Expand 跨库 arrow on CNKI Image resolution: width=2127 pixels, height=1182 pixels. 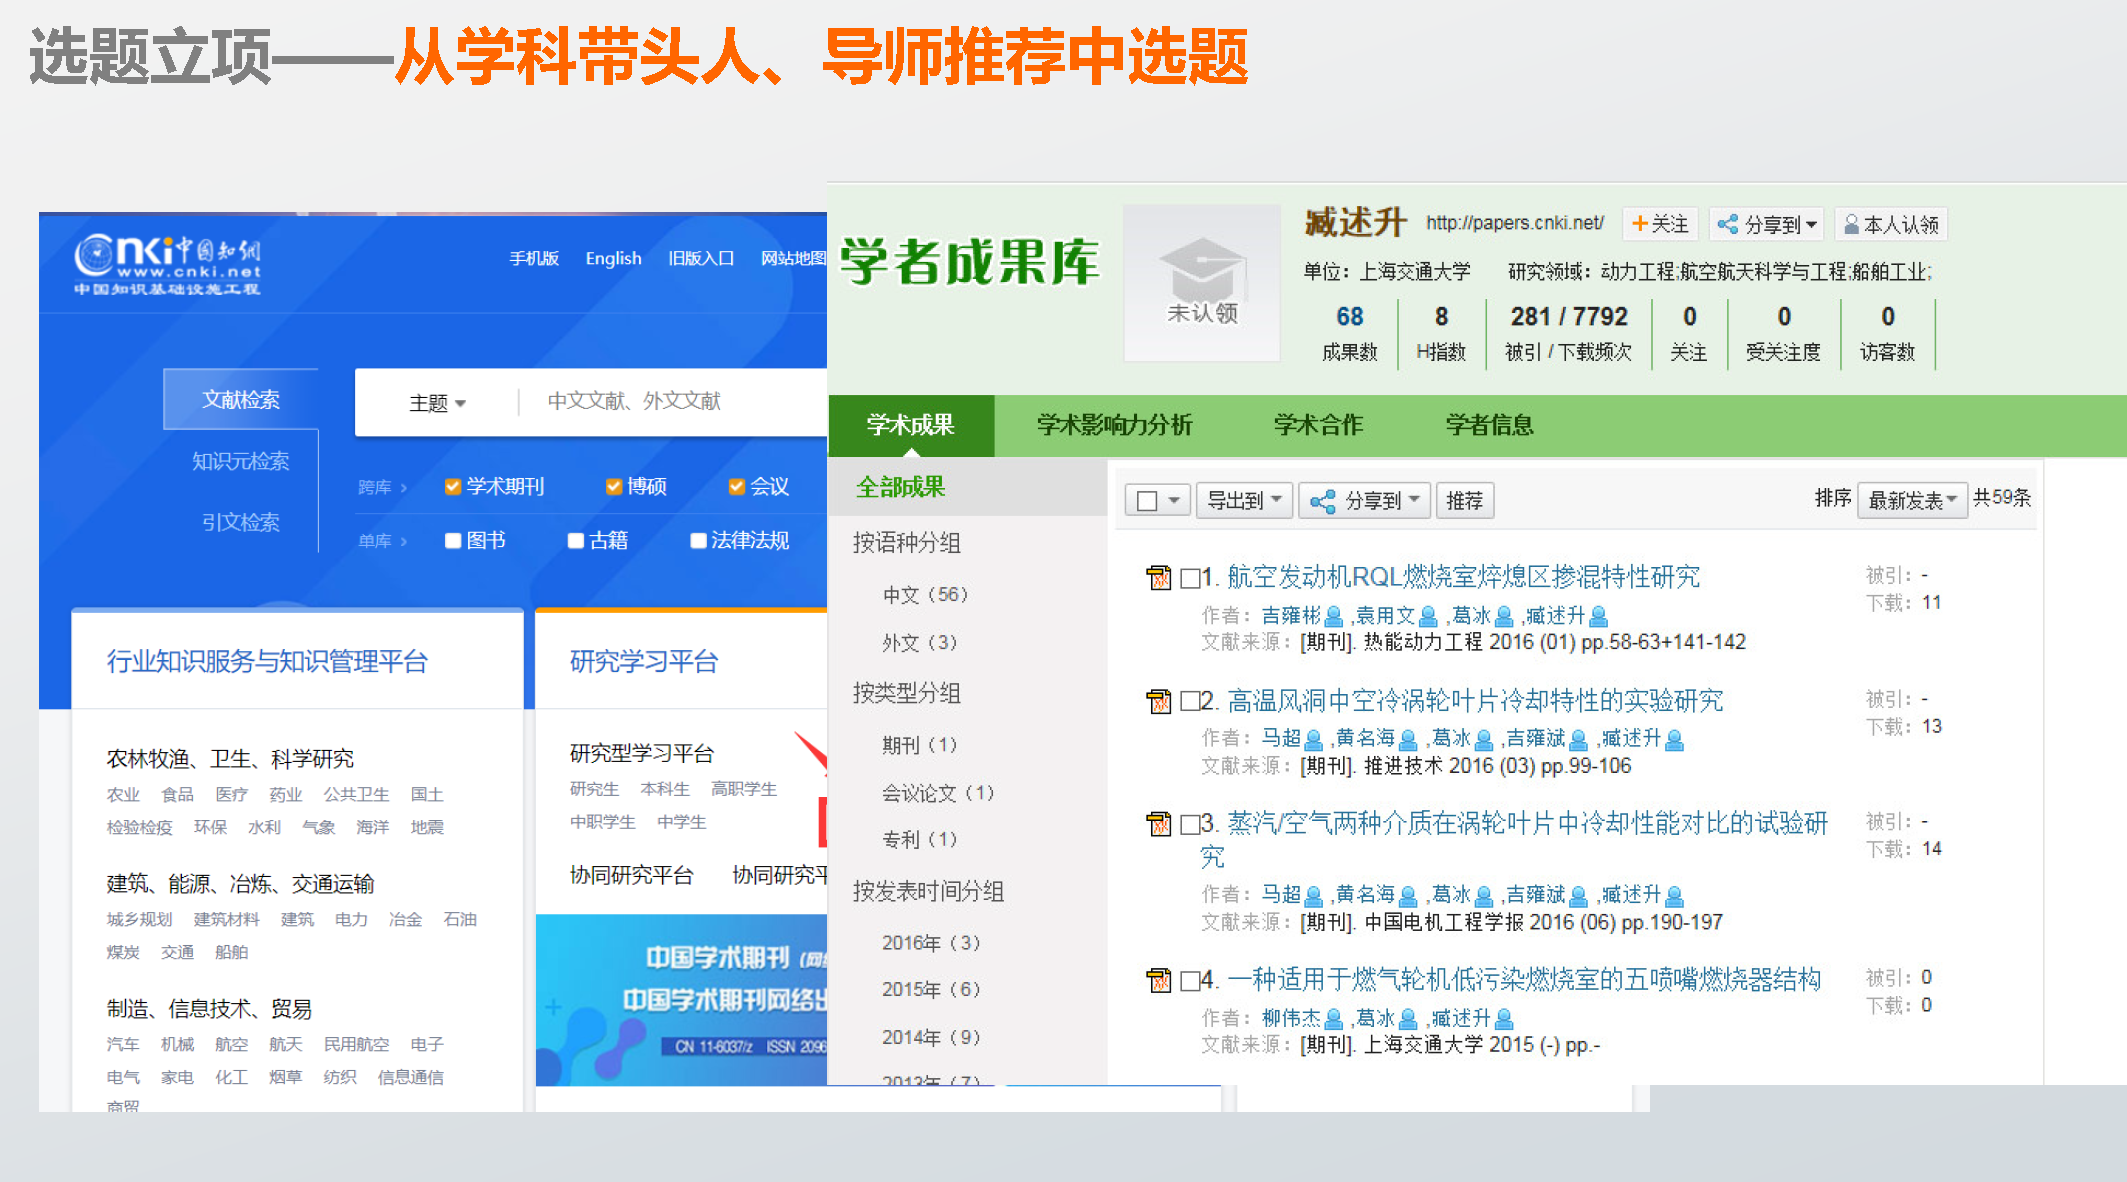coord(404,488)
